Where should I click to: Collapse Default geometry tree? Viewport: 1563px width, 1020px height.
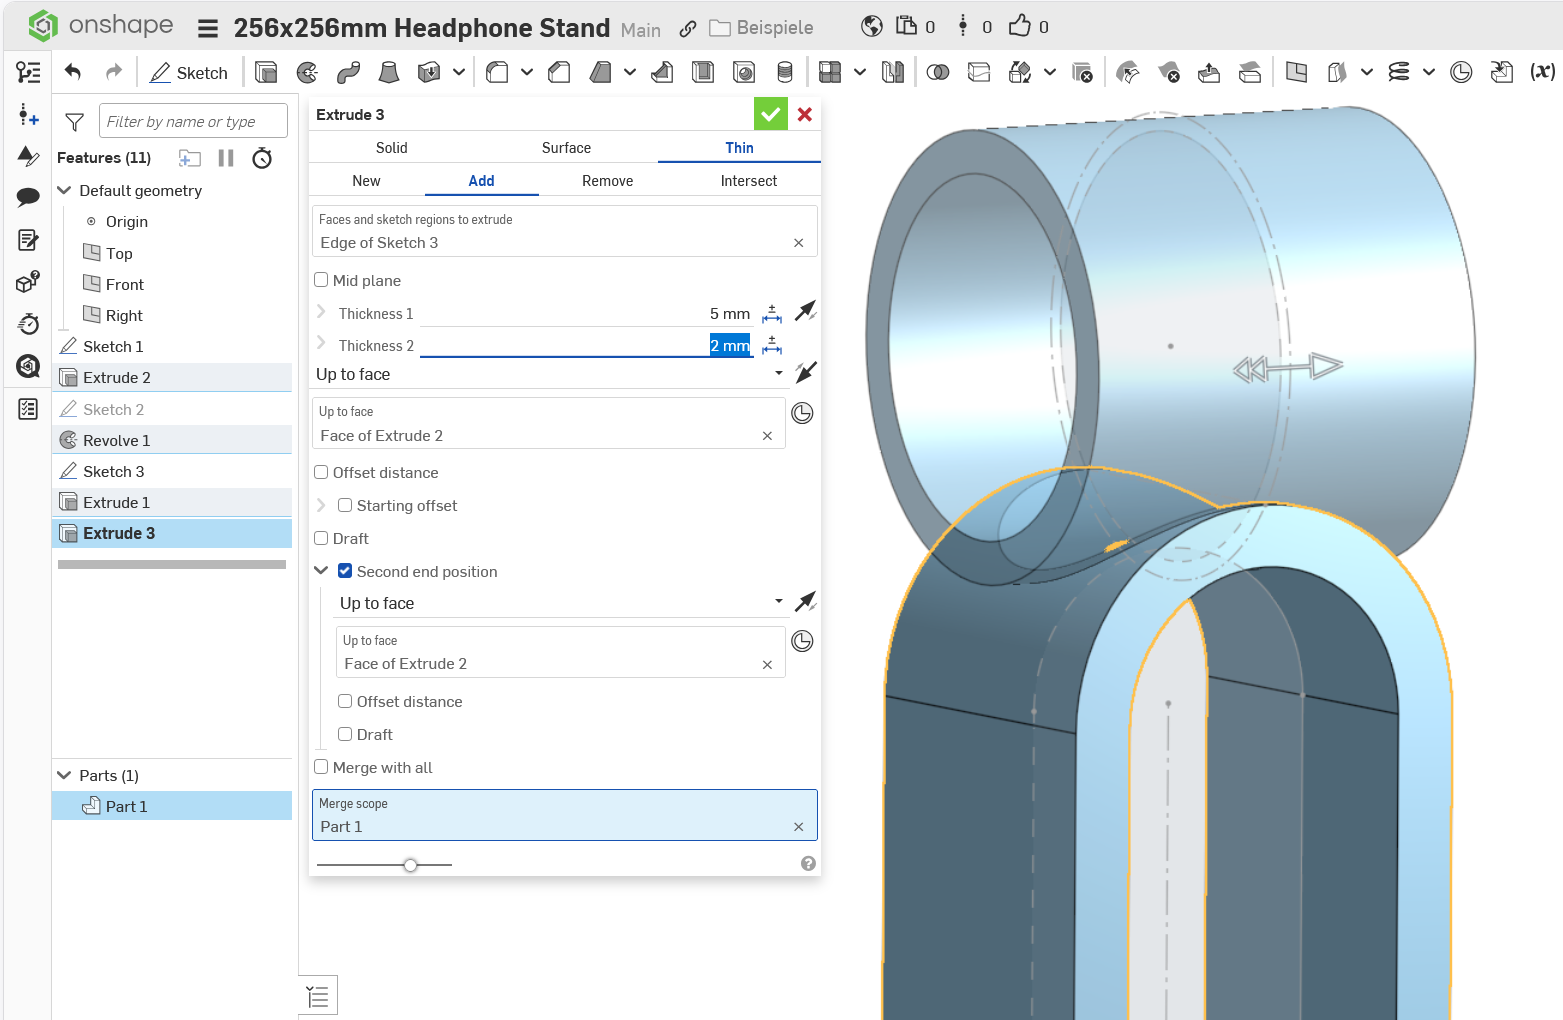pos(64,190)
